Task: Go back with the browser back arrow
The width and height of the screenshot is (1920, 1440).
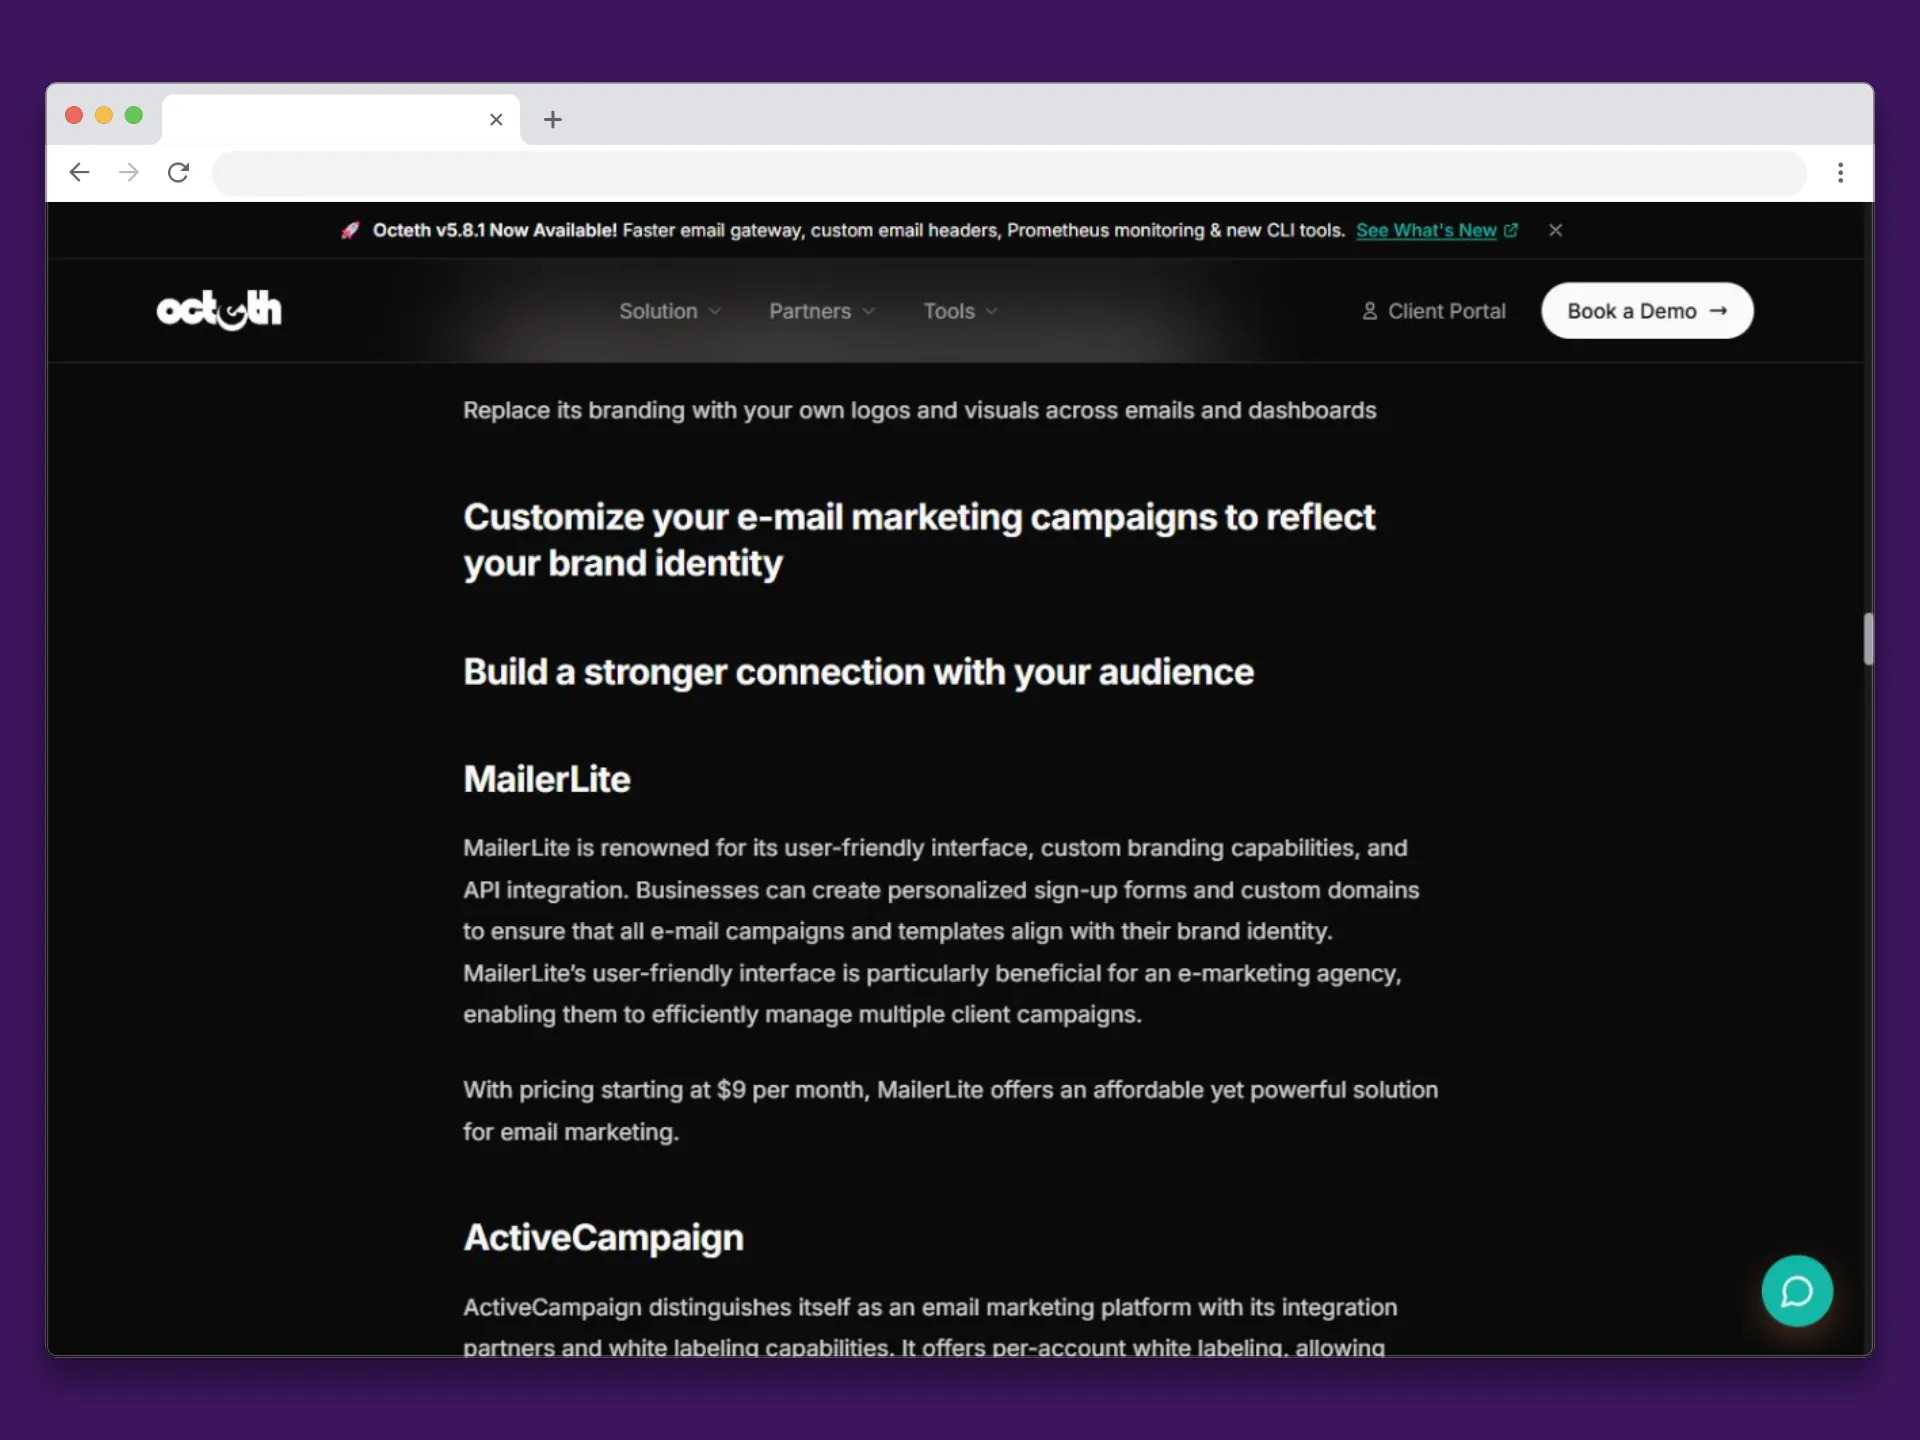Action: [x=79, y=172]
